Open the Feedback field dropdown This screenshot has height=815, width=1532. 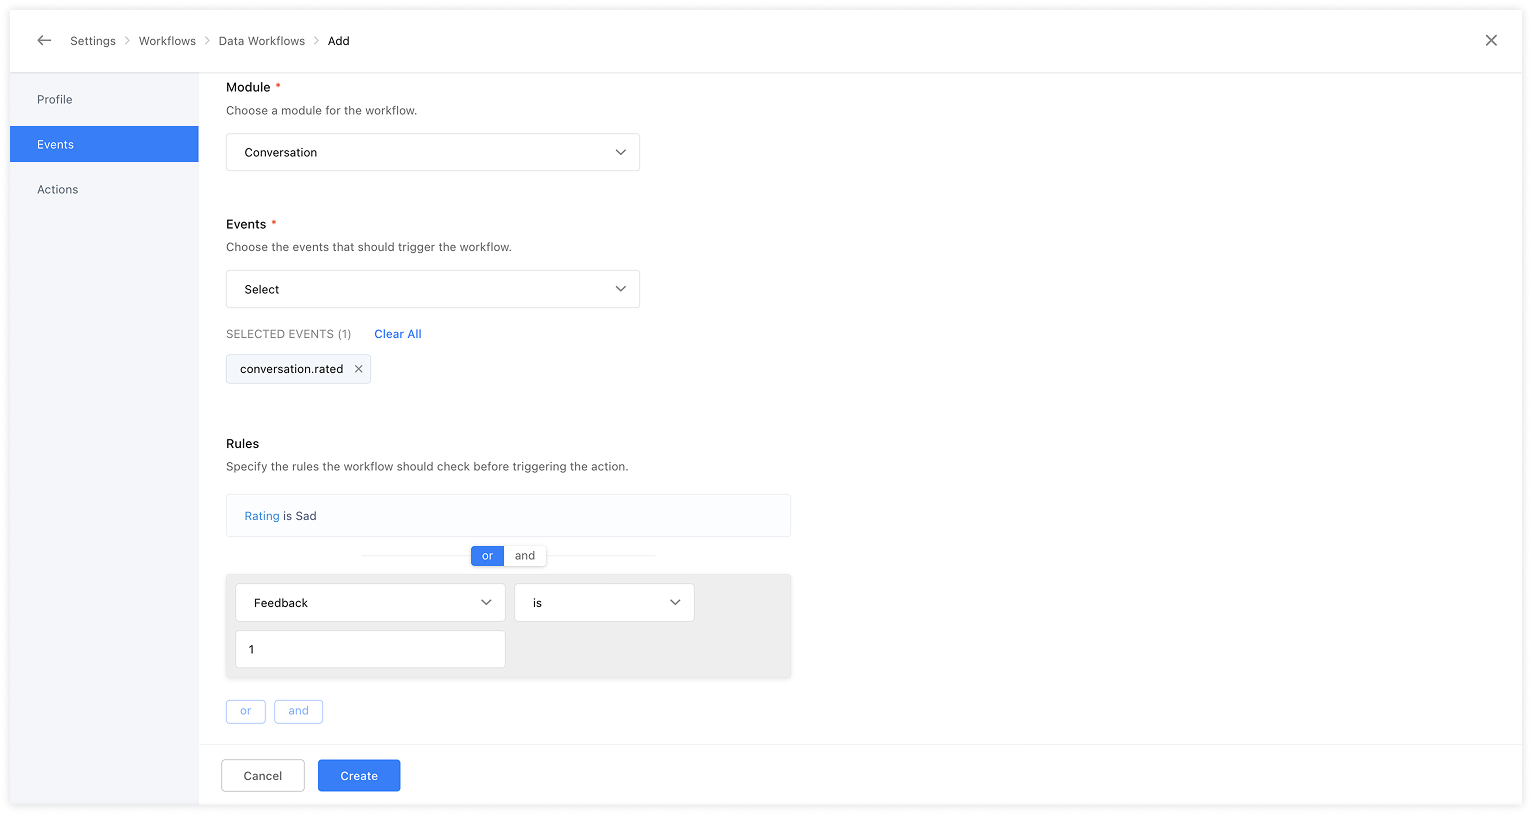point(370,603)
